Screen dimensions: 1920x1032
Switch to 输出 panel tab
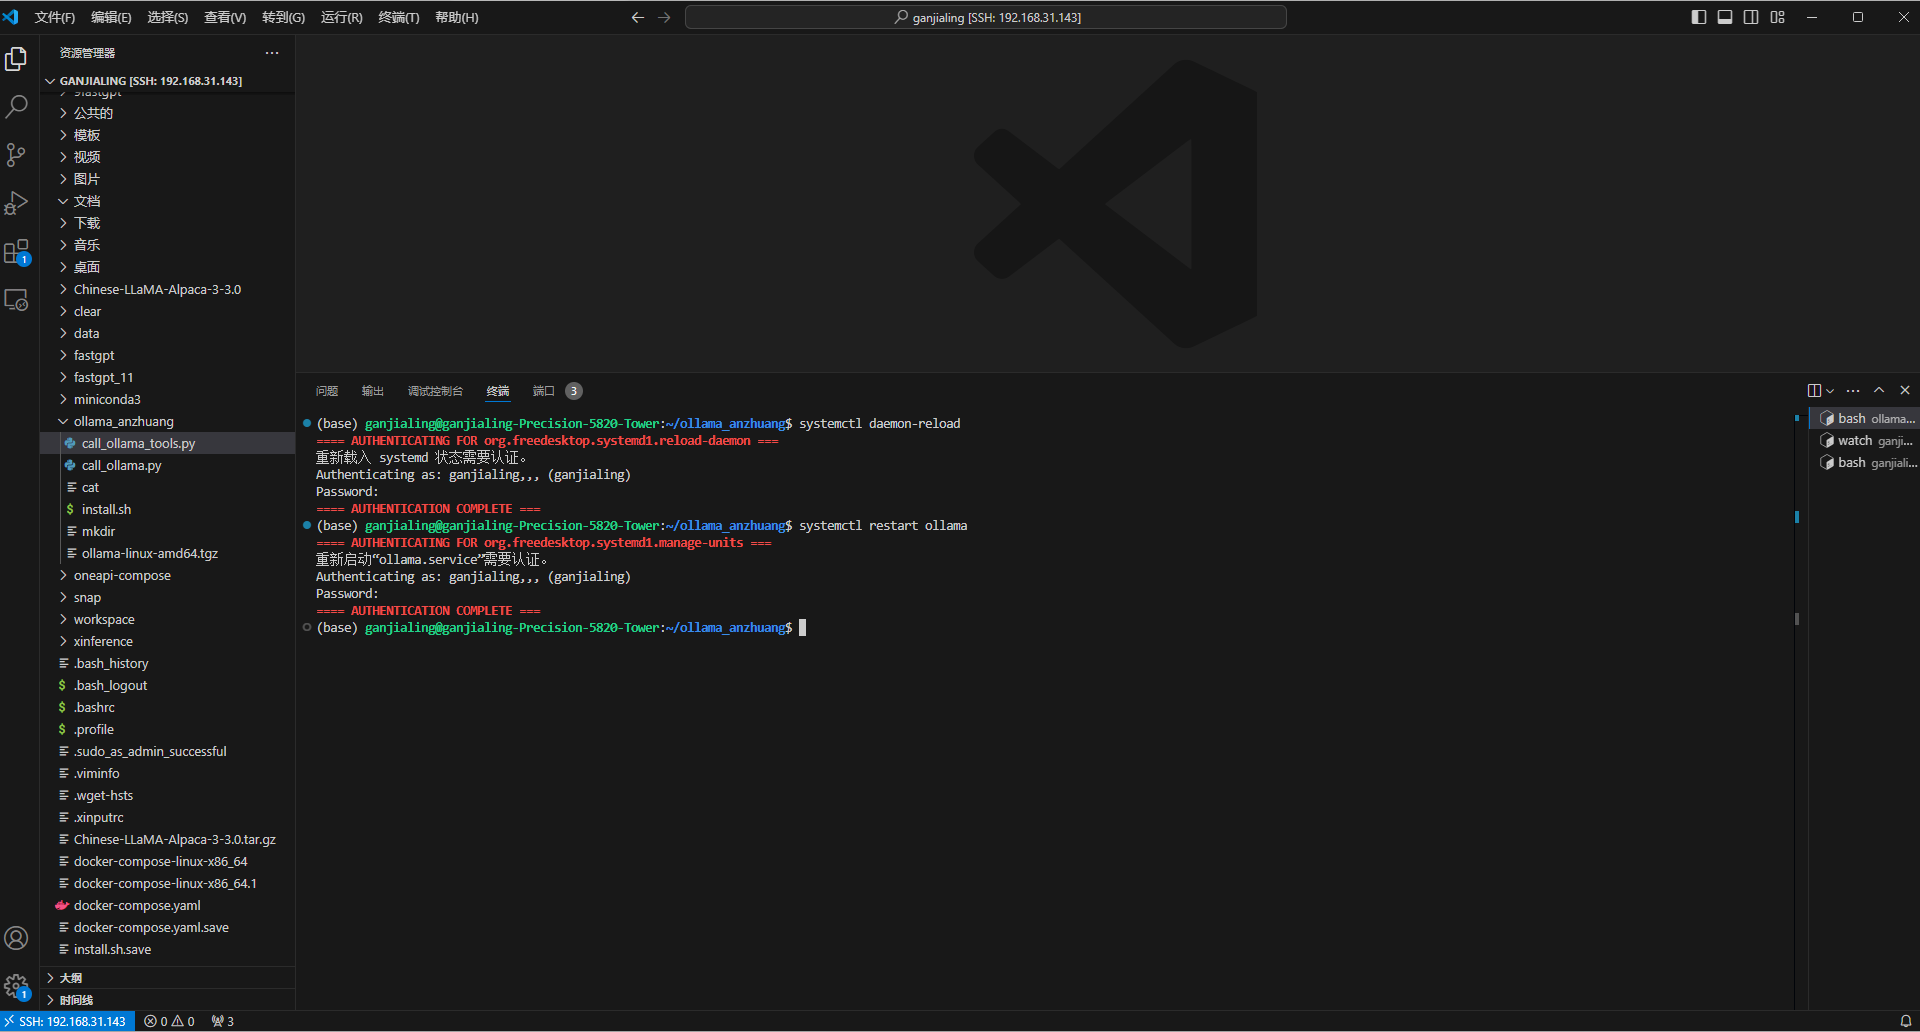pyautogui.click(x=373, y=391)
